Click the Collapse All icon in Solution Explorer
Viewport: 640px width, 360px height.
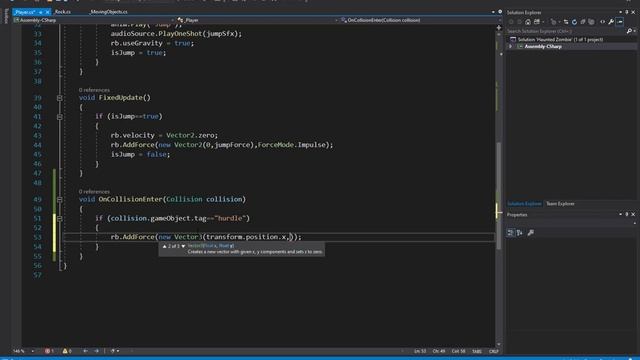[x=583, y=22]
